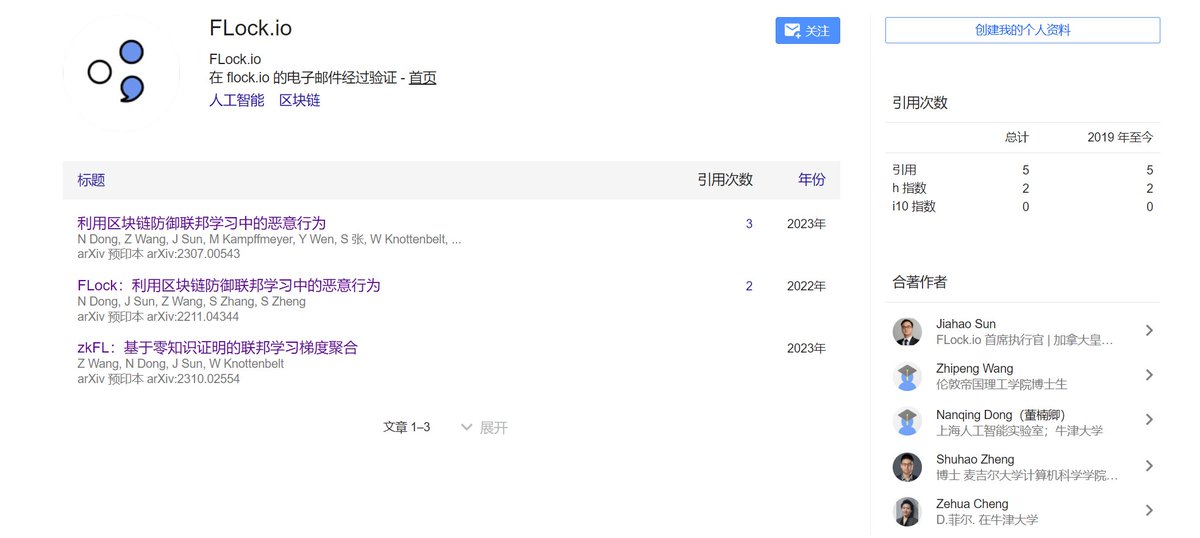Sort articles by 年份 column header
1200x538 pixels.
click(811, 180)
